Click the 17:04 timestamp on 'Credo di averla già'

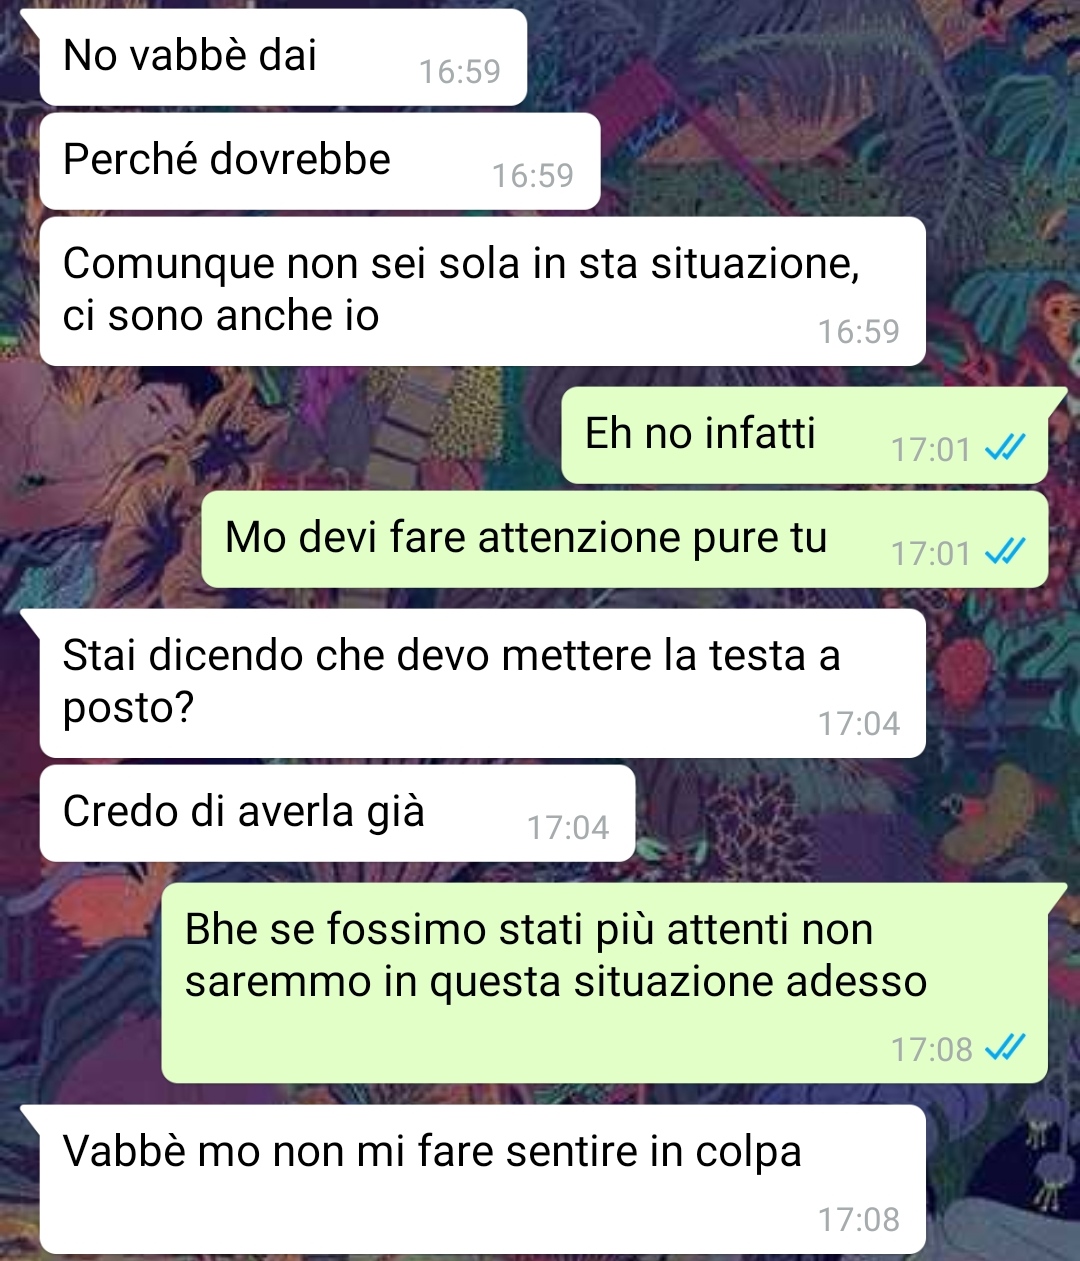(x=568, y=828)
